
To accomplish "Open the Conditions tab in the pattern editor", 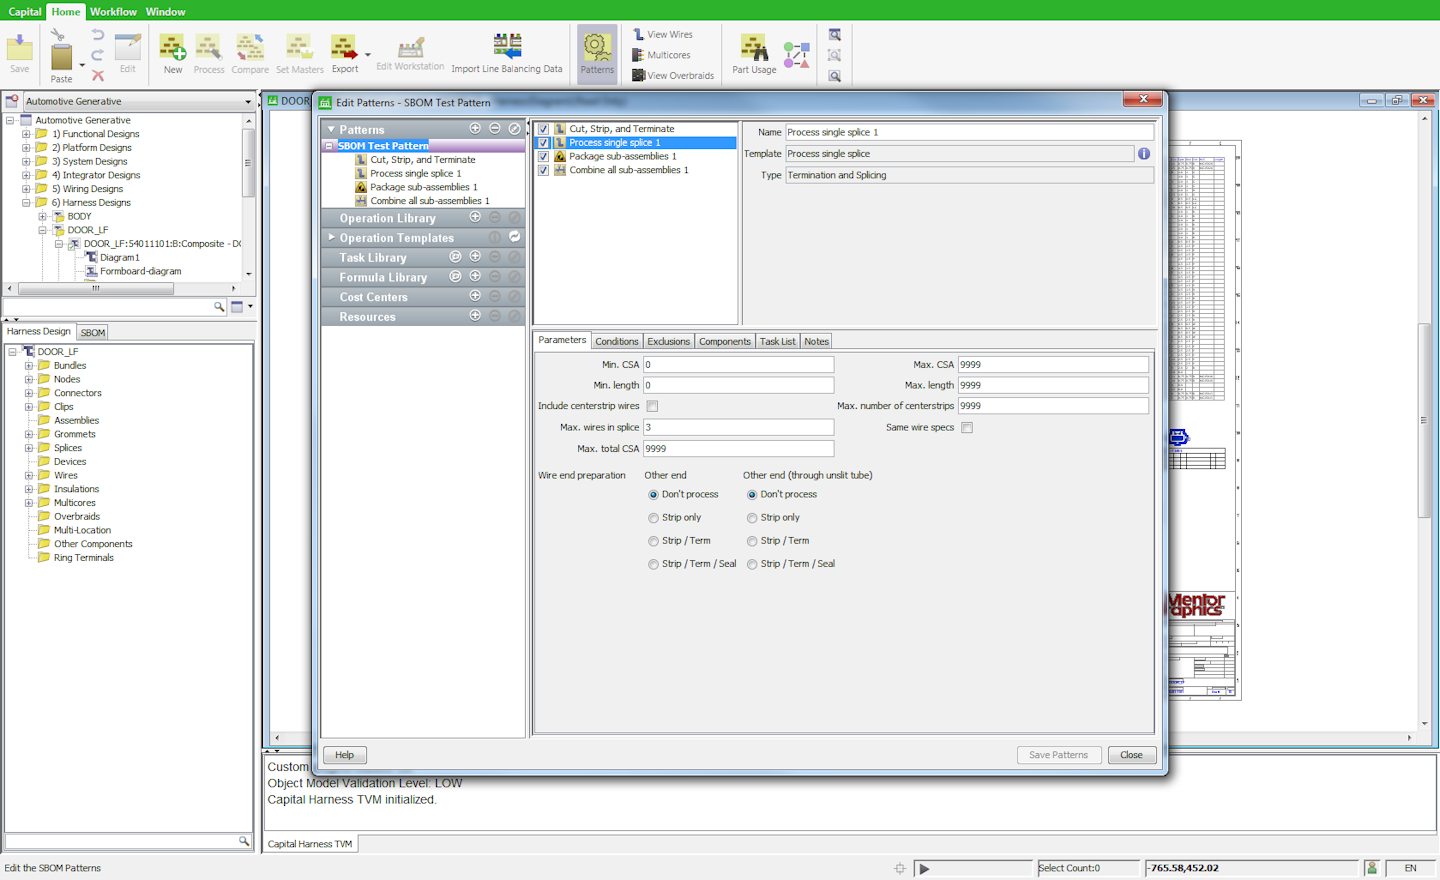I will (x=617, y=341).
